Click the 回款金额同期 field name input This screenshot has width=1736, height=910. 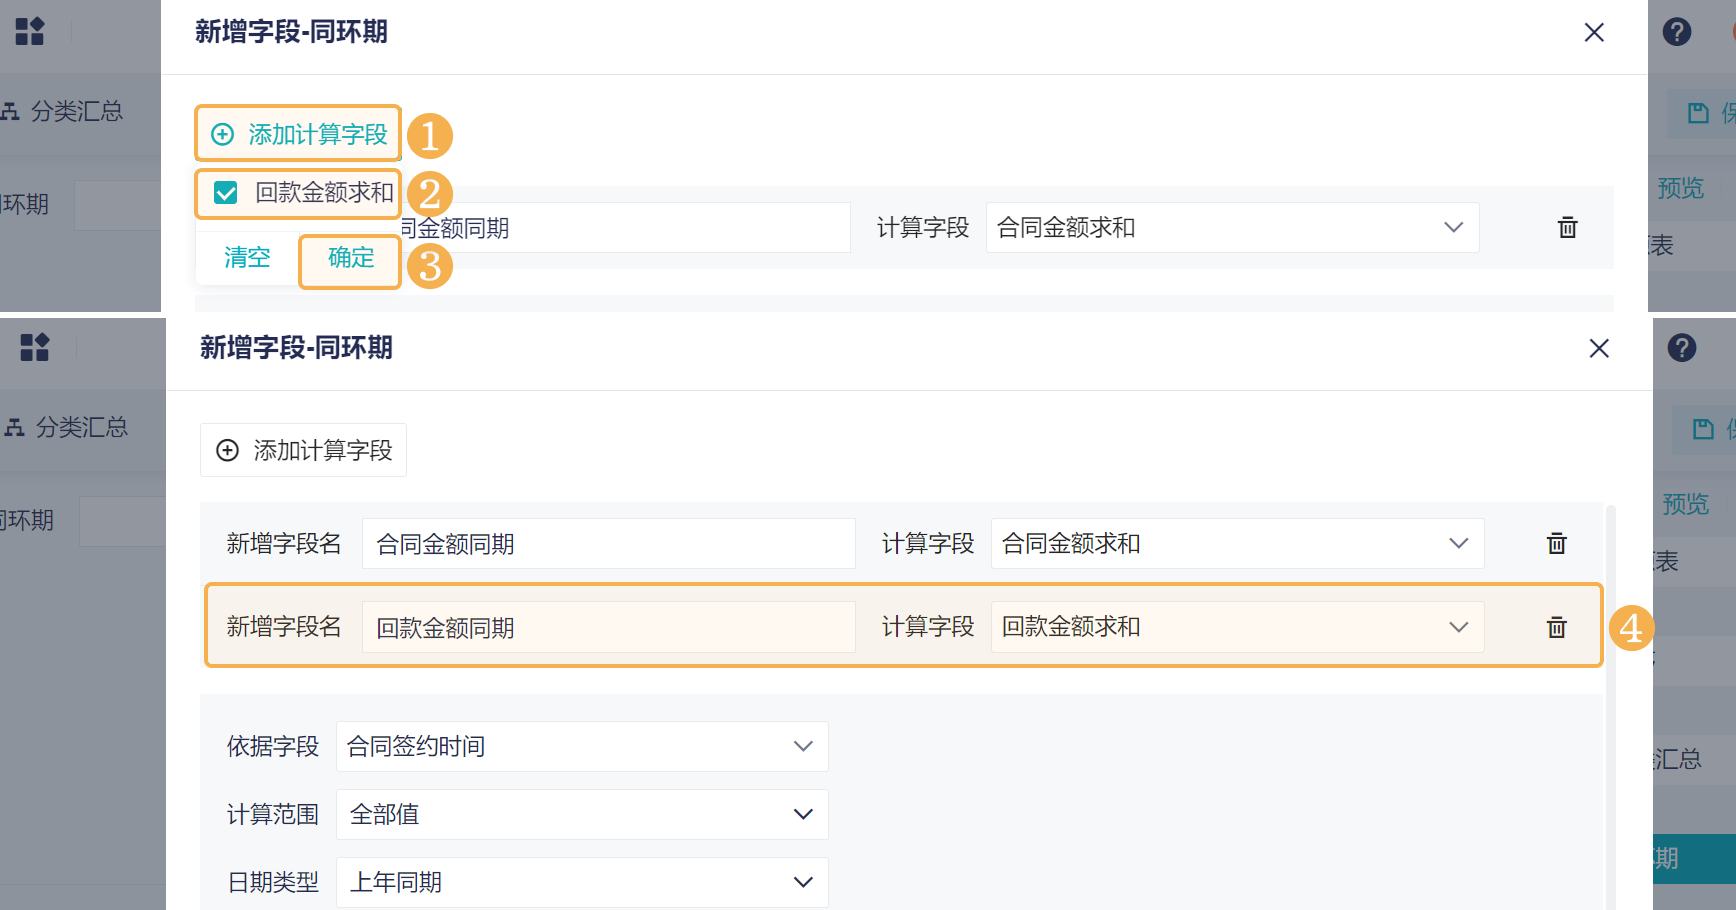click(609, 628)
